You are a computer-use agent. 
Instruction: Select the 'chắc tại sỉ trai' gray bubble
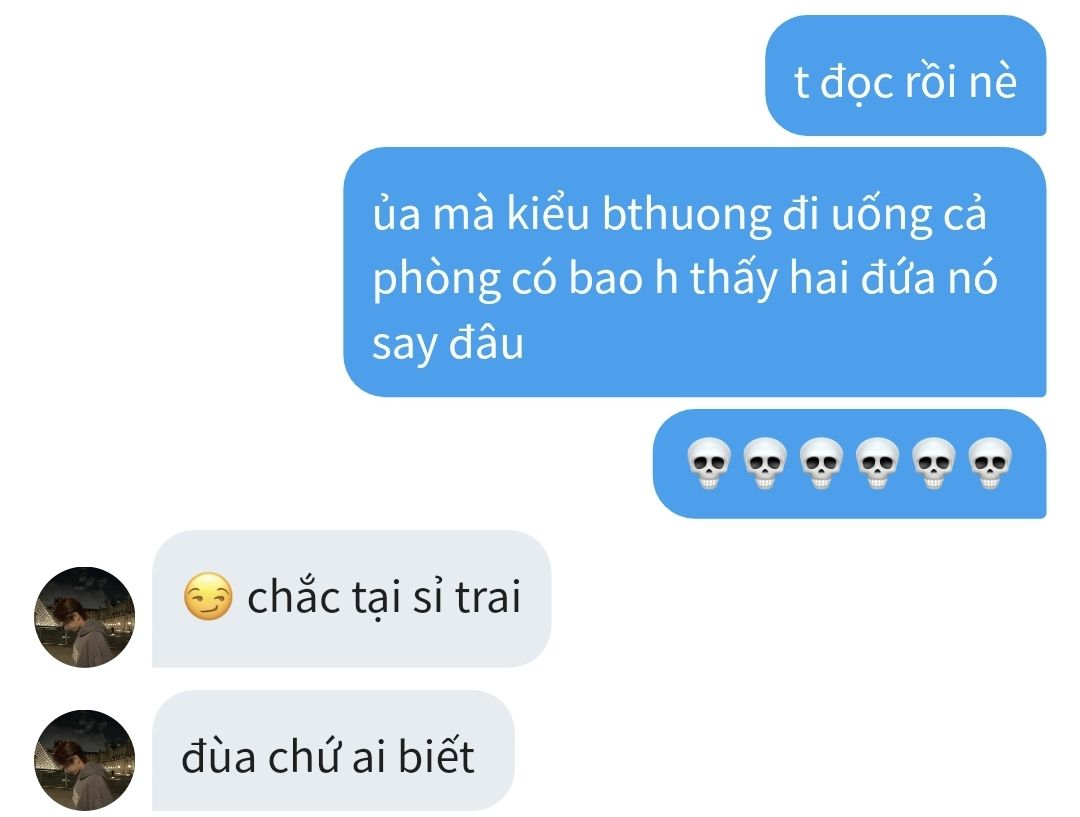pos(351,599)
